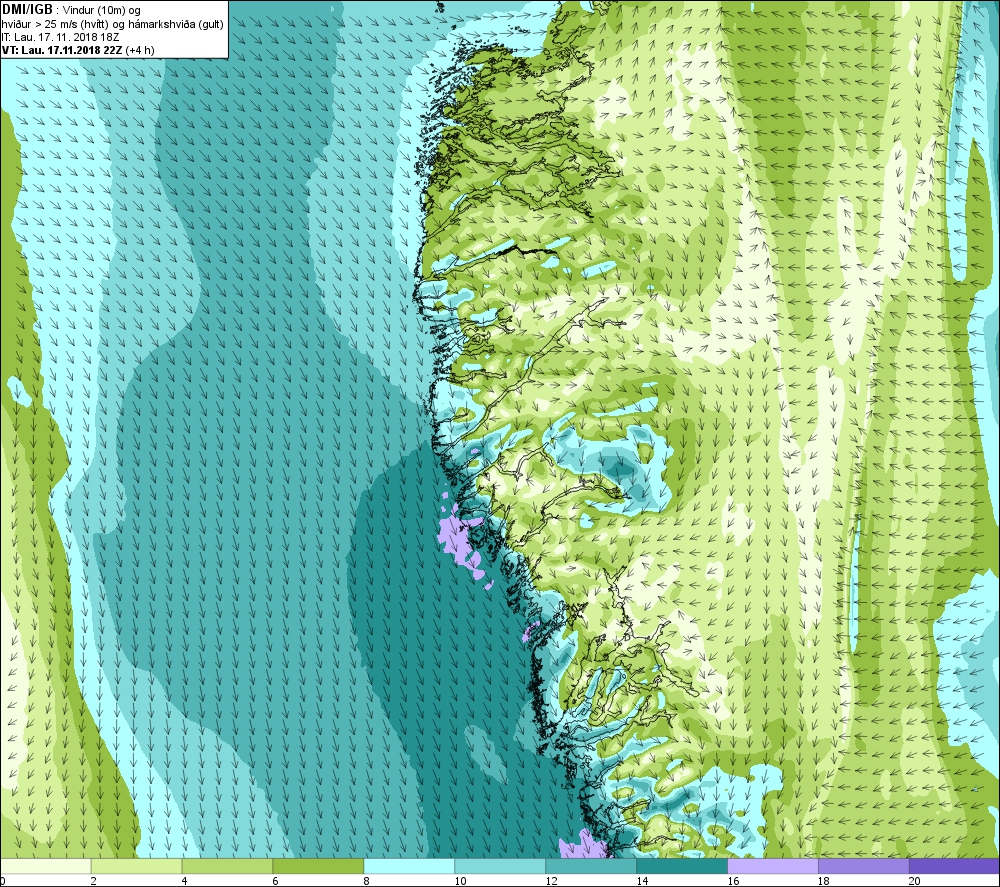Click the legend value '8'
The image size is (1000, 887).
[x=367, y=881]
